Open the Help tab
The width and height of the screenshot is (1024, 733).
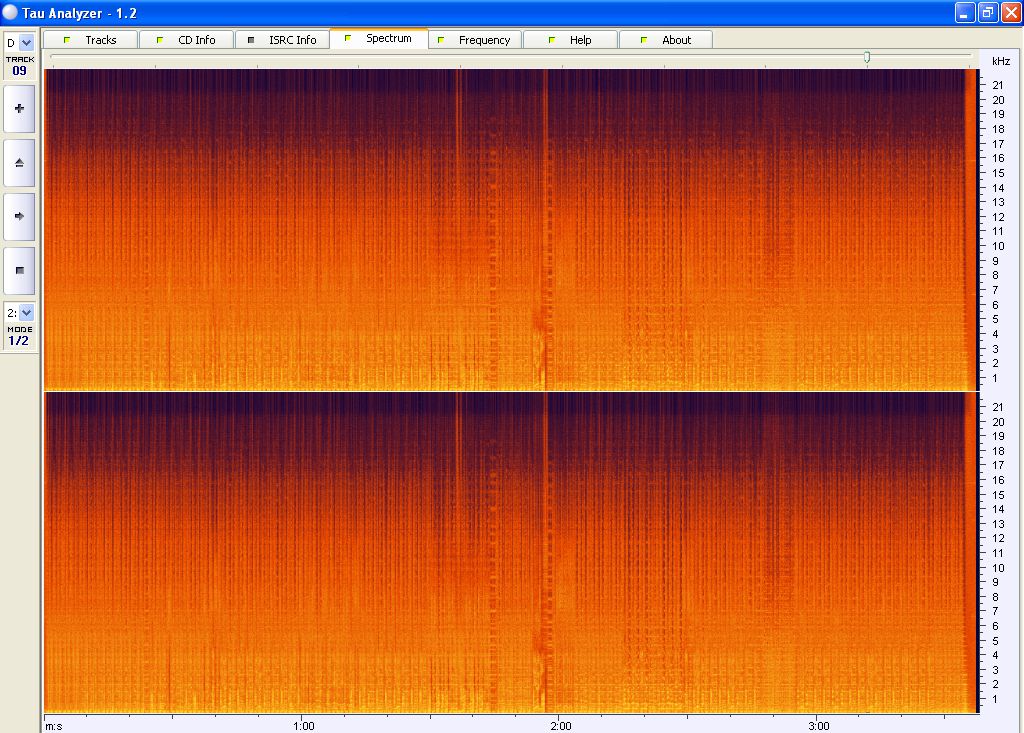[x=571, y=40]
